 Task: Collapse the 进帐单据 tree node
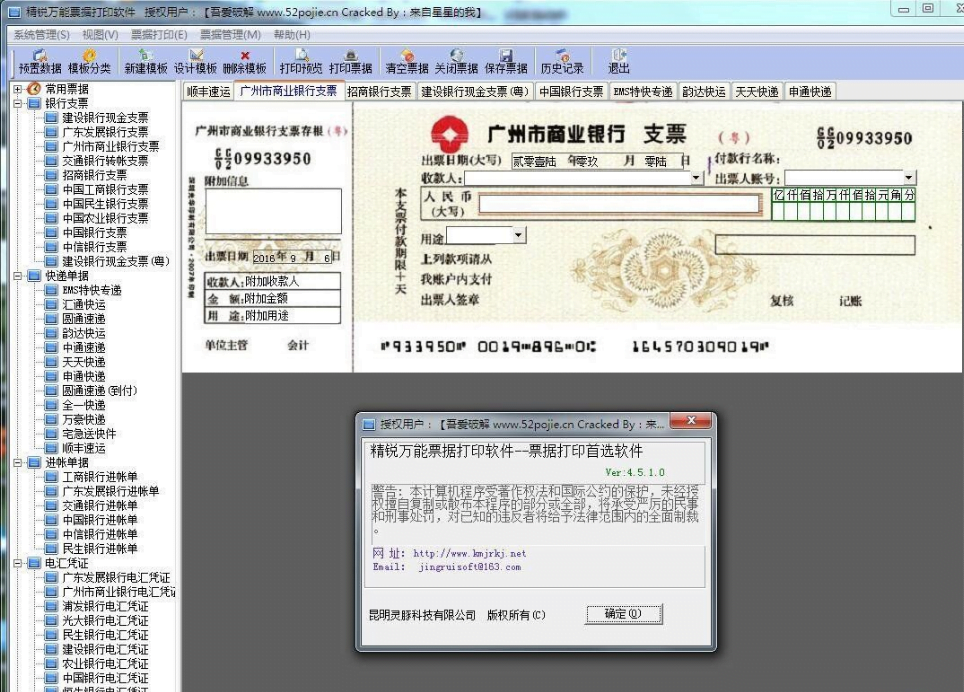click(x=18, y=462)
